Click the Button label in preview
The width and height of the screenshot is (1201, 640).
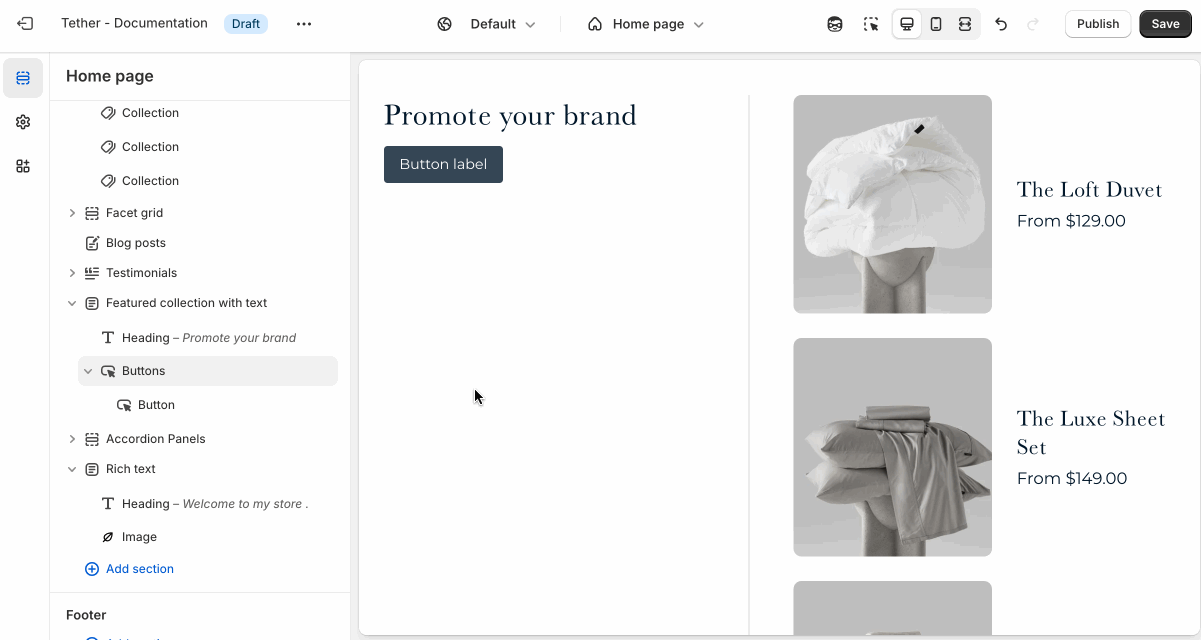coord(443,164)
